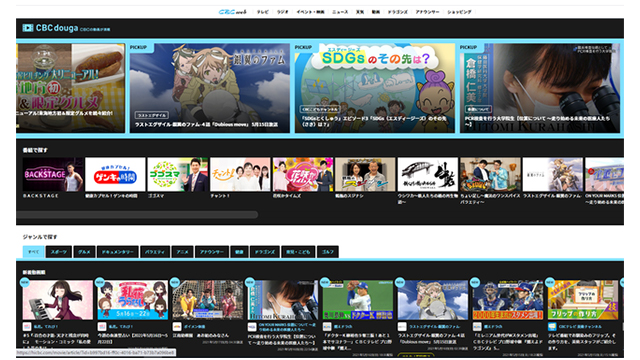This screenshot has height=360, width=640.
Task: Select the ゴゴスマ program thumbnail
Action: (178, 174)
